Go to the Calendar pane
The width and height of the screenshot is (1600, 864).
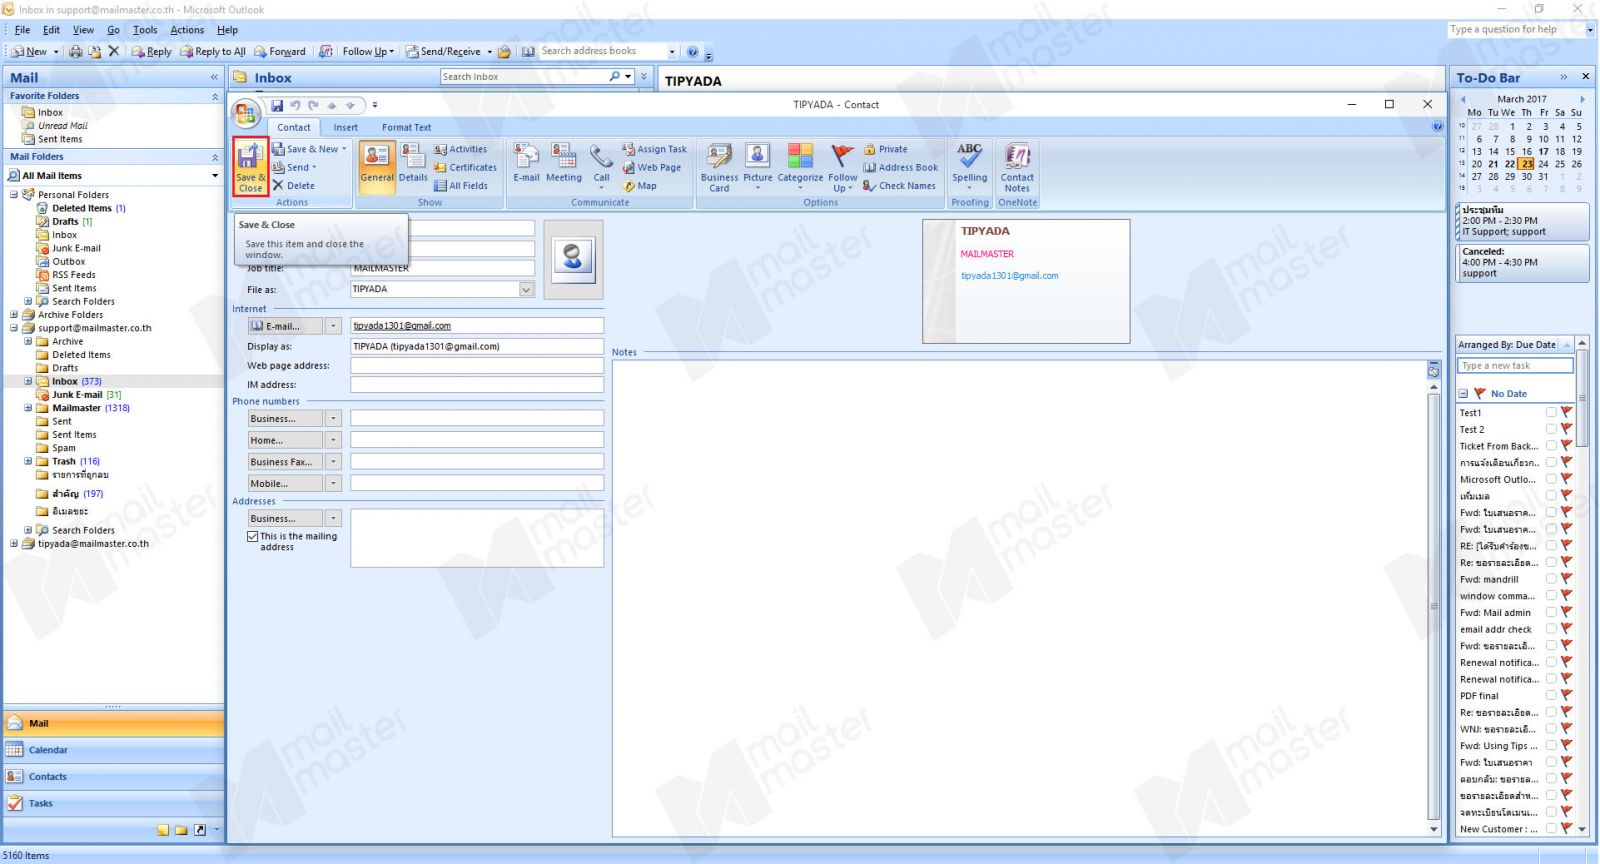(113, 750)
